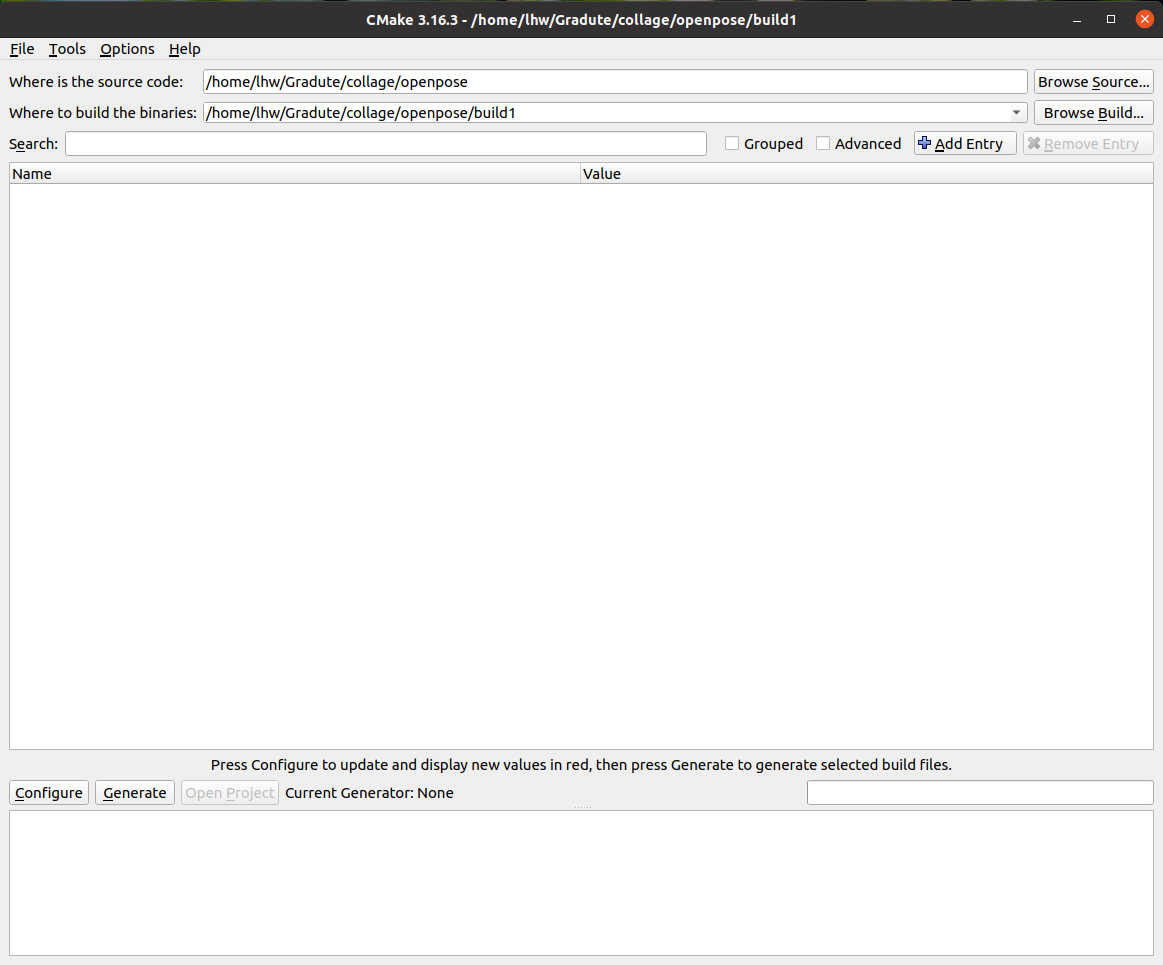
Task: Expand the build binaries path dropdown
Action: click(x=1016, y=113)
